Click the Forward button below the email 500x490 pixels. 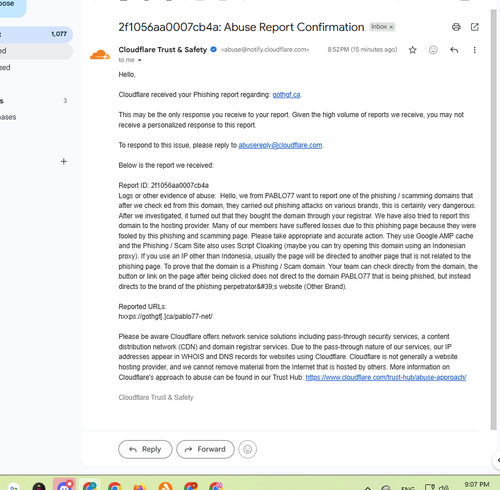coord(205,449)
